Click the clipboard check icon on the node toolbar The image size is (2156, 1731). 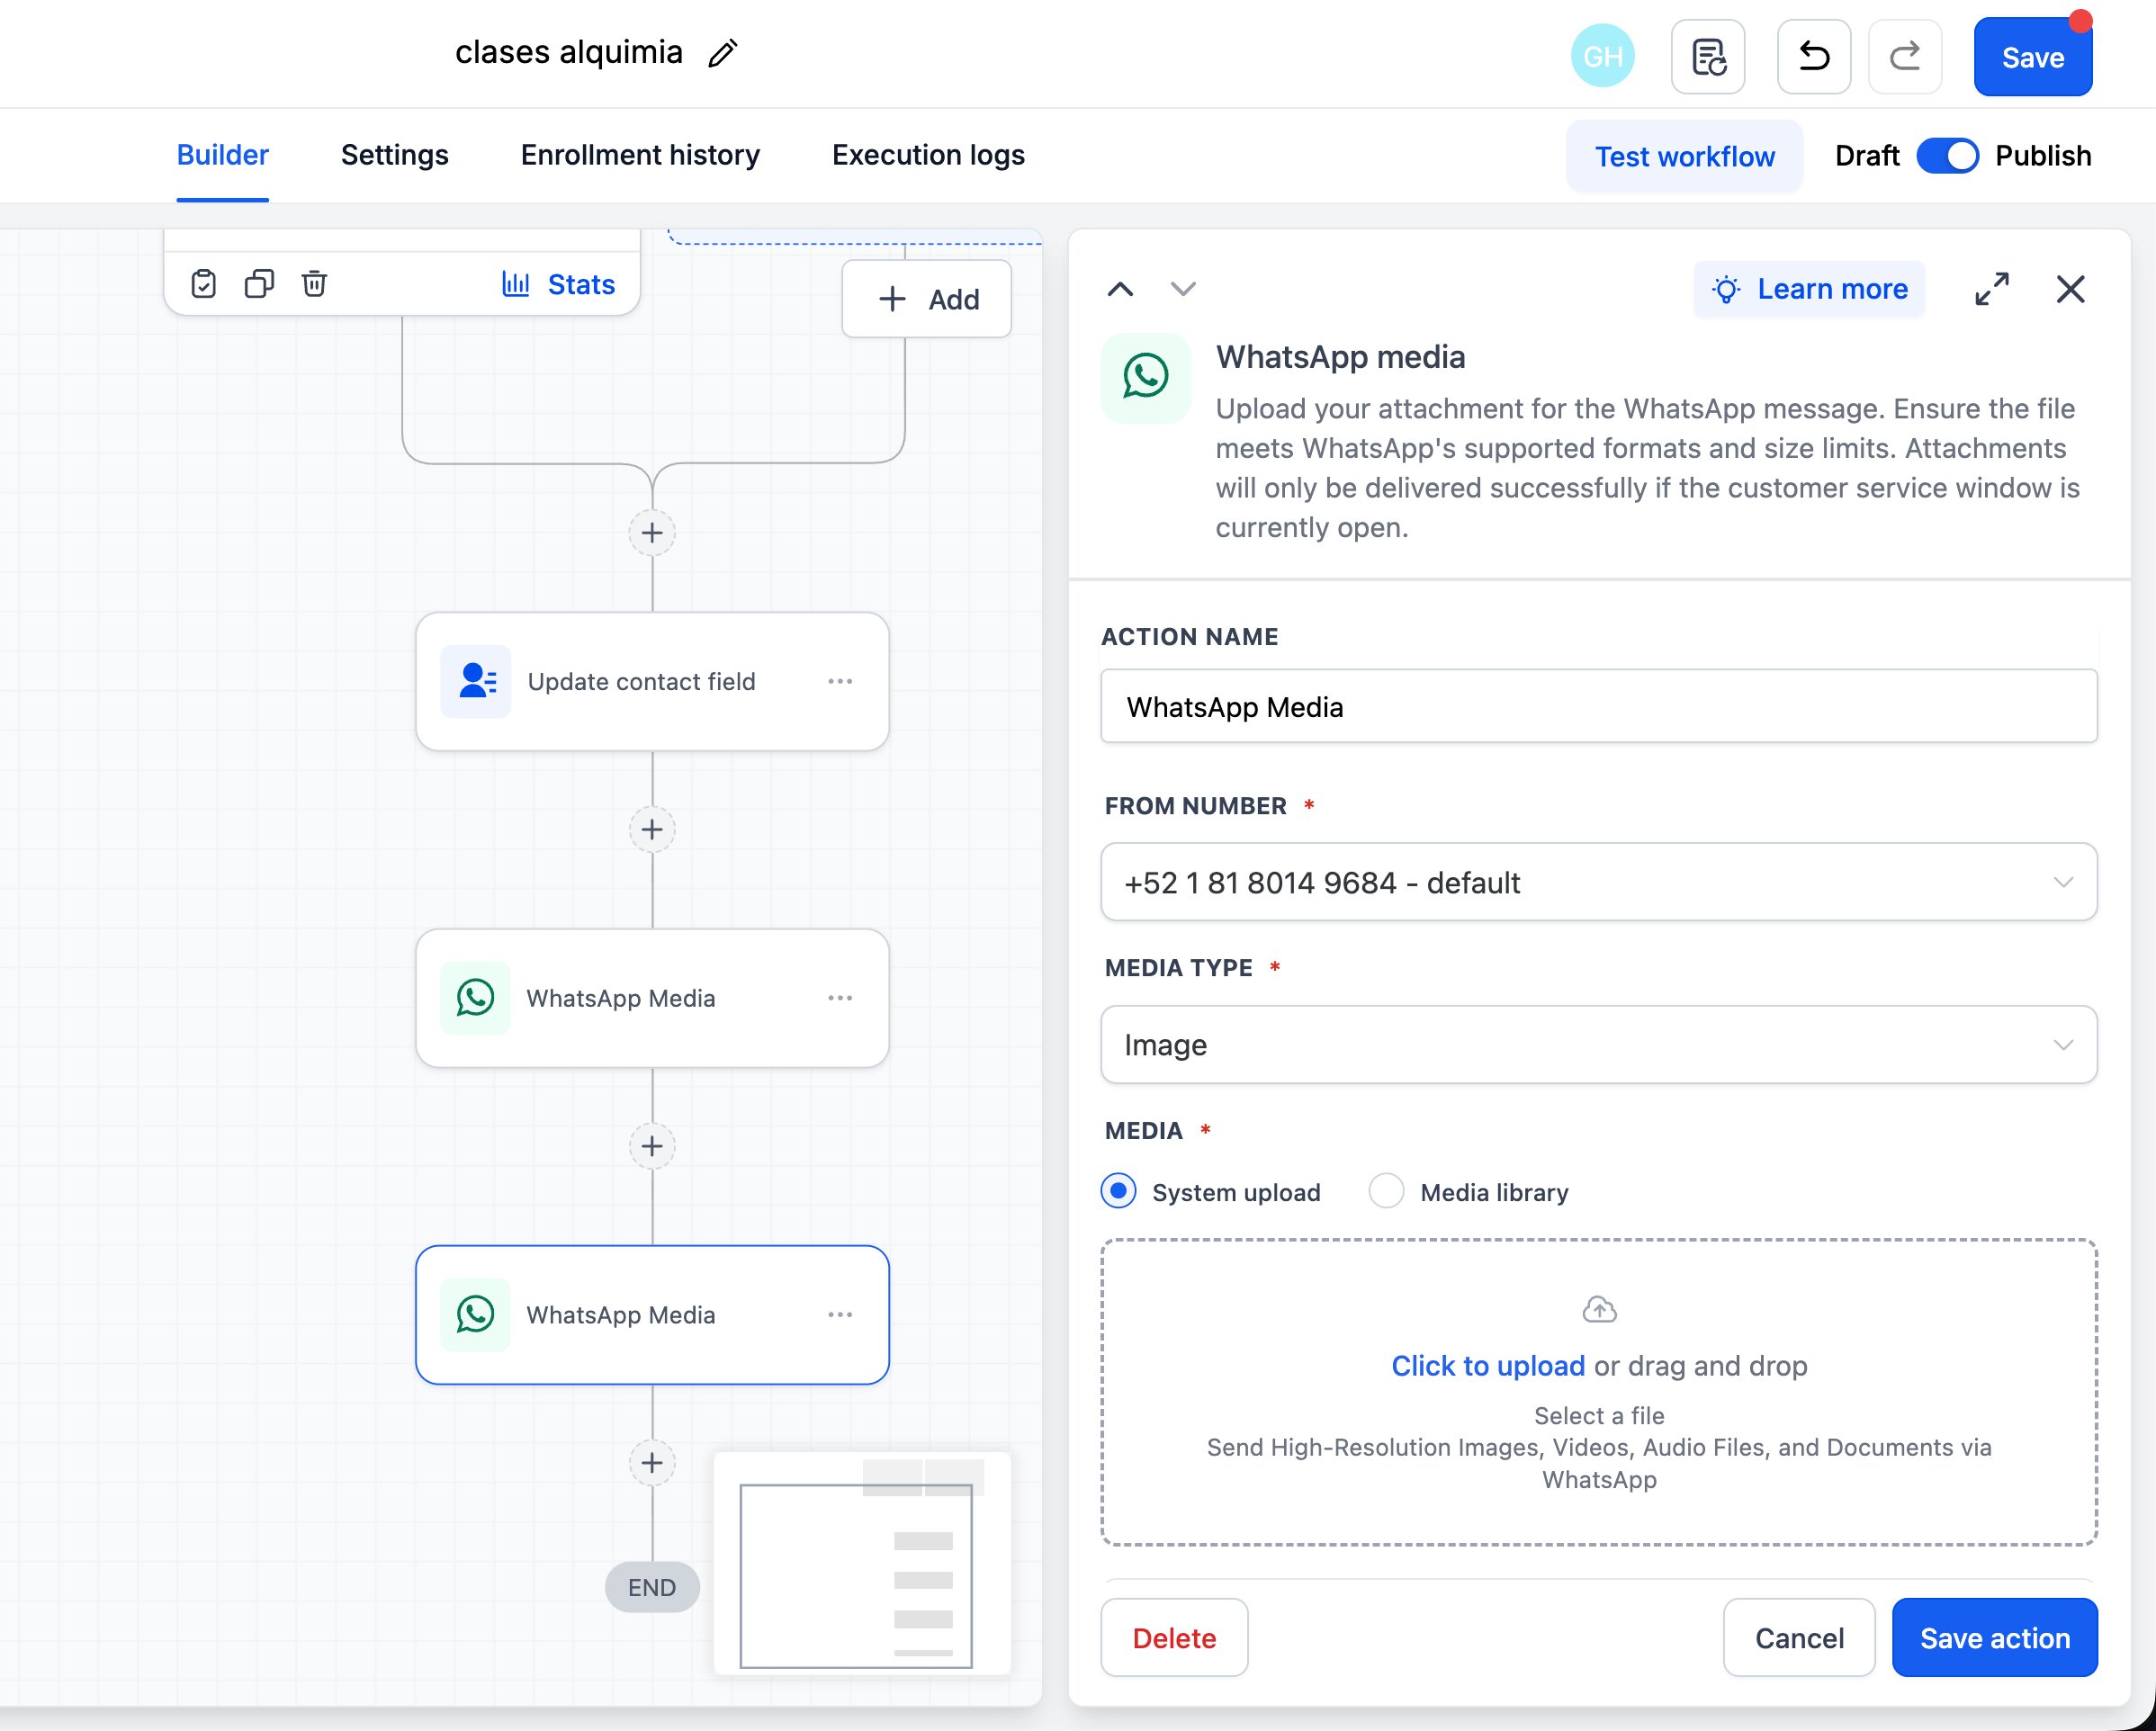coord(203,284)
